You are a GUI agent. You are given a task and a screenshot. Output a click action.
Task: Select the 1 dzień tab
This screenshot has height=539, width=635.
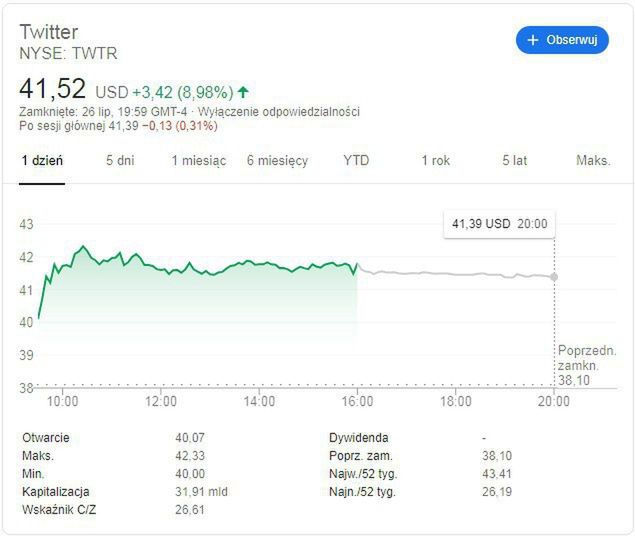[43, 160]
